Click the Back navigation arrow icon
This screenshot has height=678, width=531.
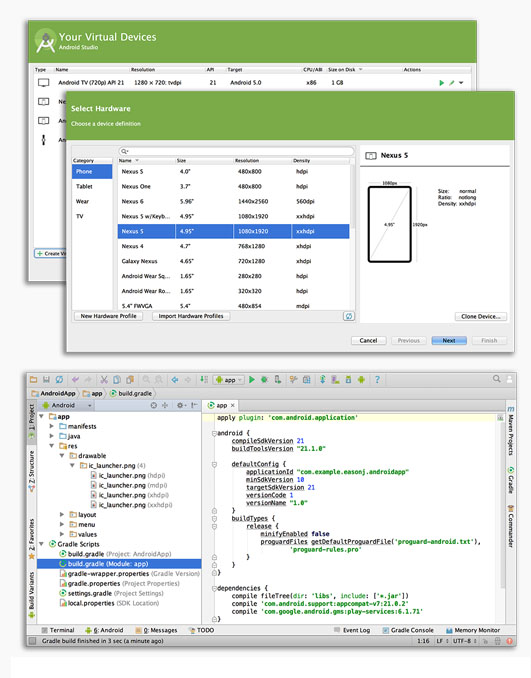coord(175,380)
